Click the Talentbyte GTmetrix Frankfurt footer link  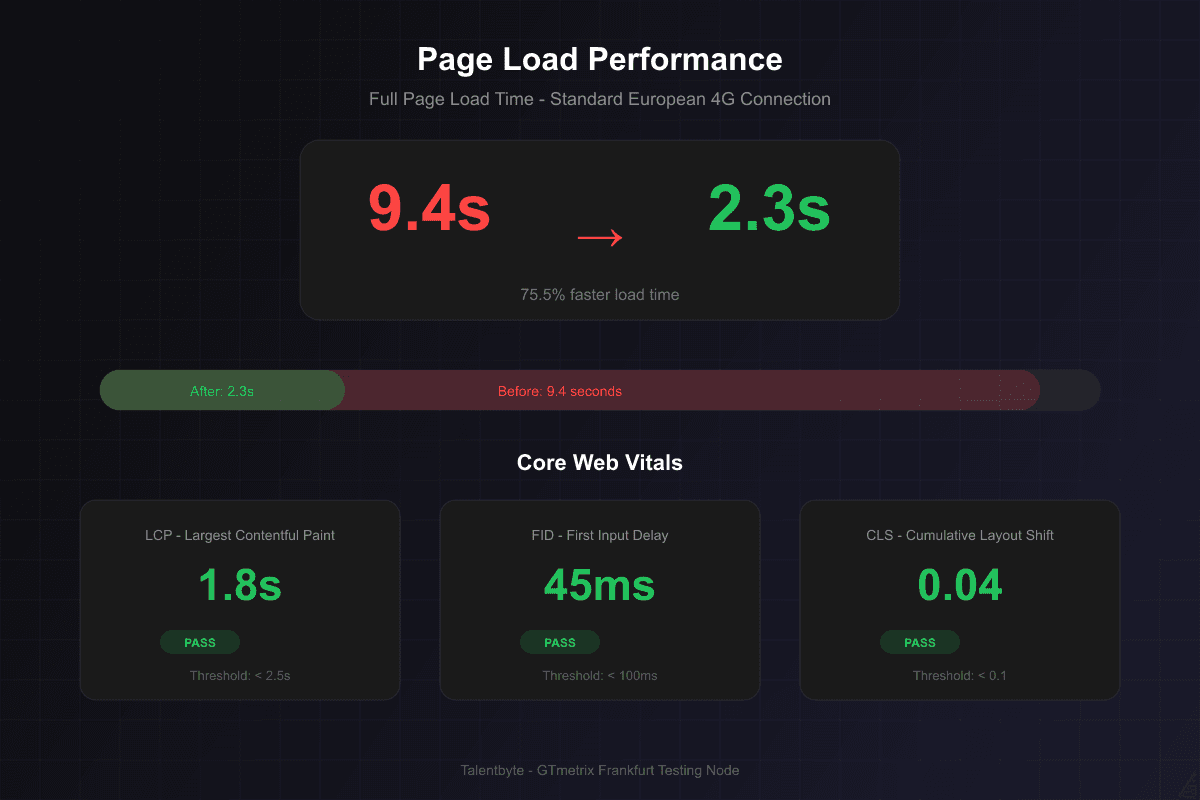599,770
